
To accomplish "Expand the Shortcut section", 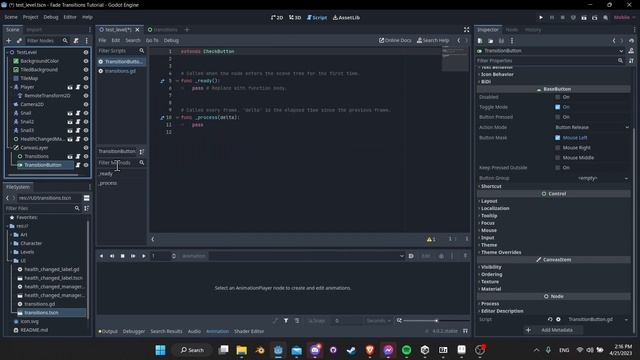I will (490, 186).
